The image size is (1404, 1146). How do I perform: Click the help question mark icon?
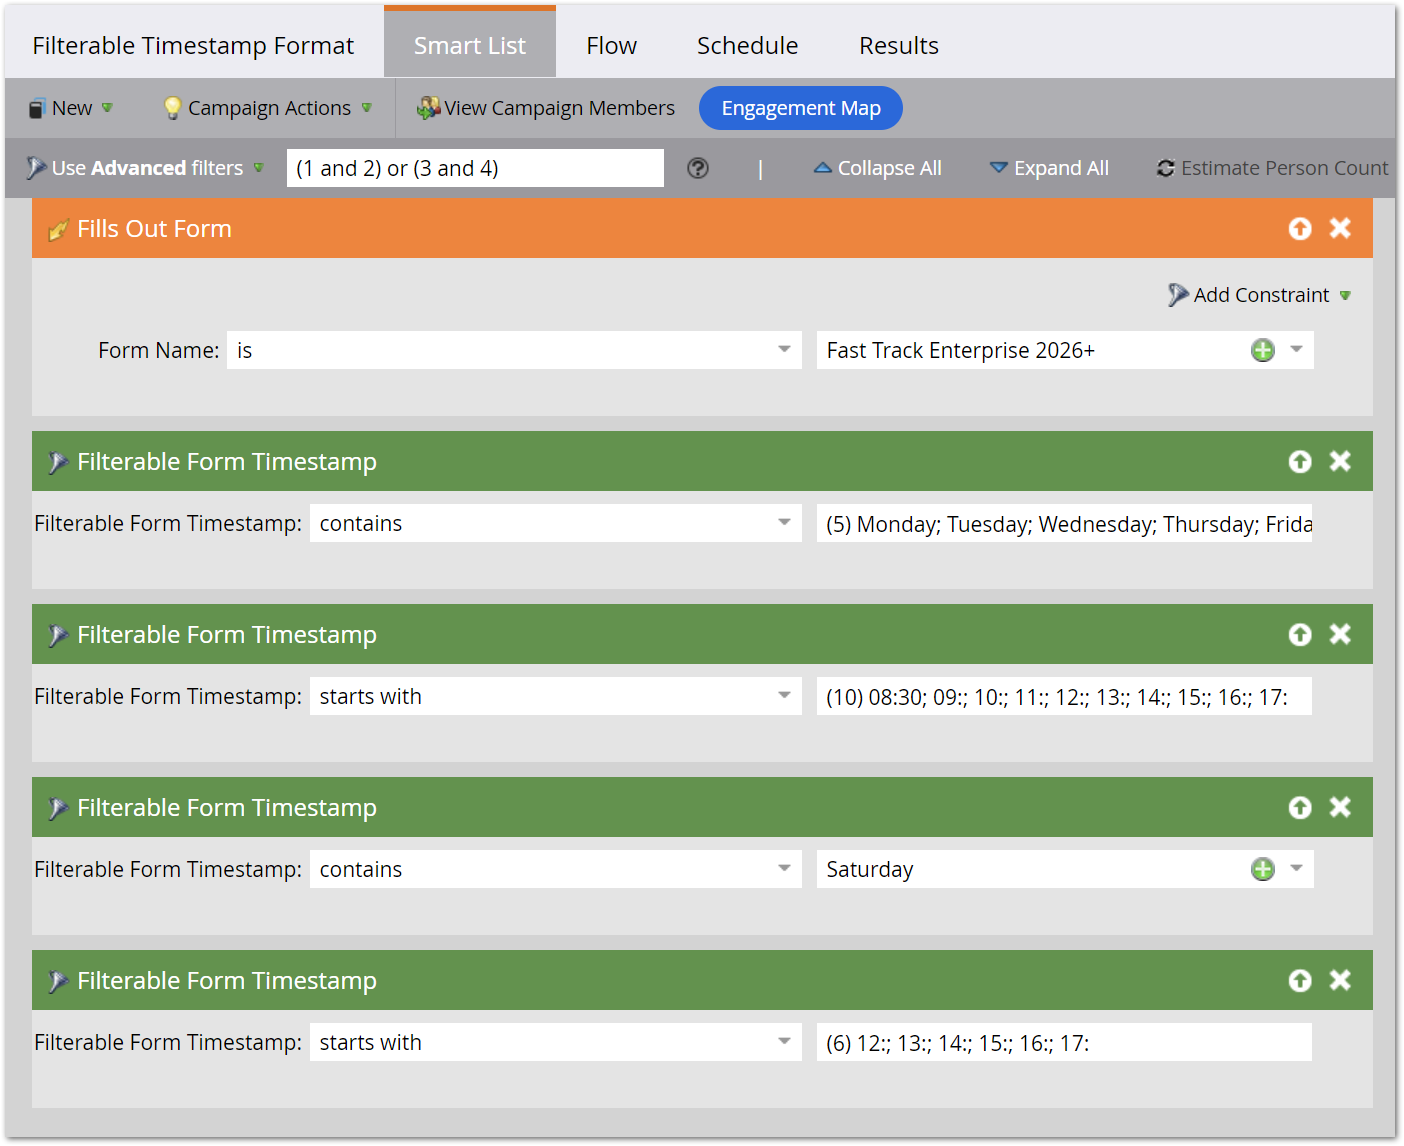tap(698, 168)
